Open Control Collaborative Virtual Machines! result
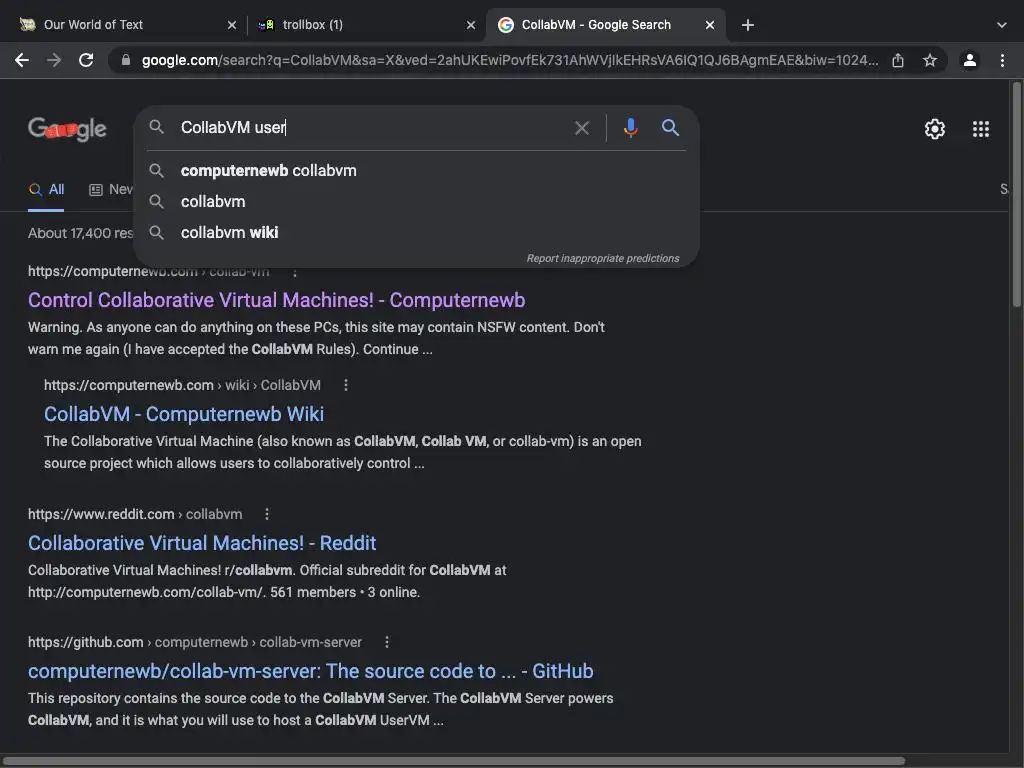Screen dimensions: 1024x768 click(276, 300)
